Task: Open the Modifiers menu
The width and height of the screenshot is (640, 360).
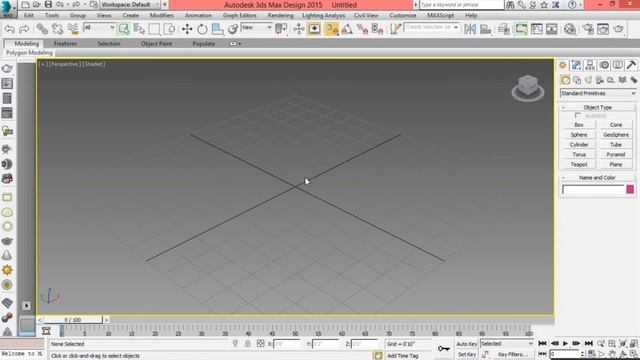Action: (x=162, y=16)
